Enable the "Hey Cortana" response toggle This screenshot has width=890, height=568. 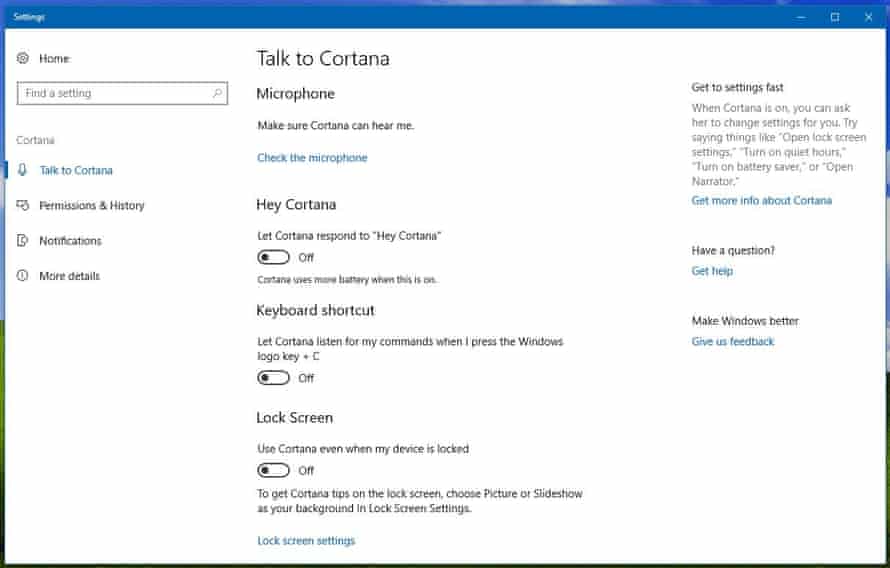tap(273, 258)
